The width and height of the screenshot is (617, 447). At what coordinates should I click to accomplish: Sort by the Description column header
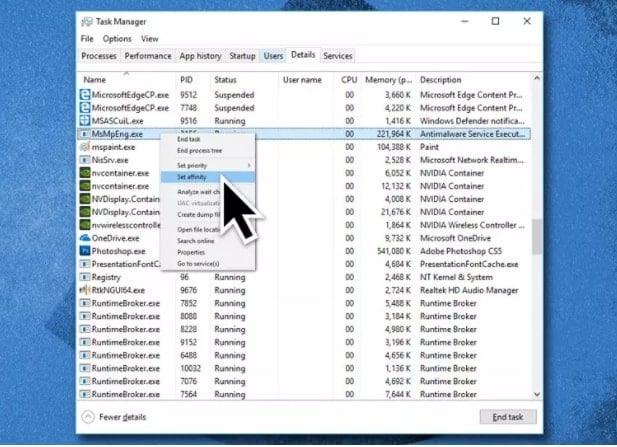tap(472, 80)
